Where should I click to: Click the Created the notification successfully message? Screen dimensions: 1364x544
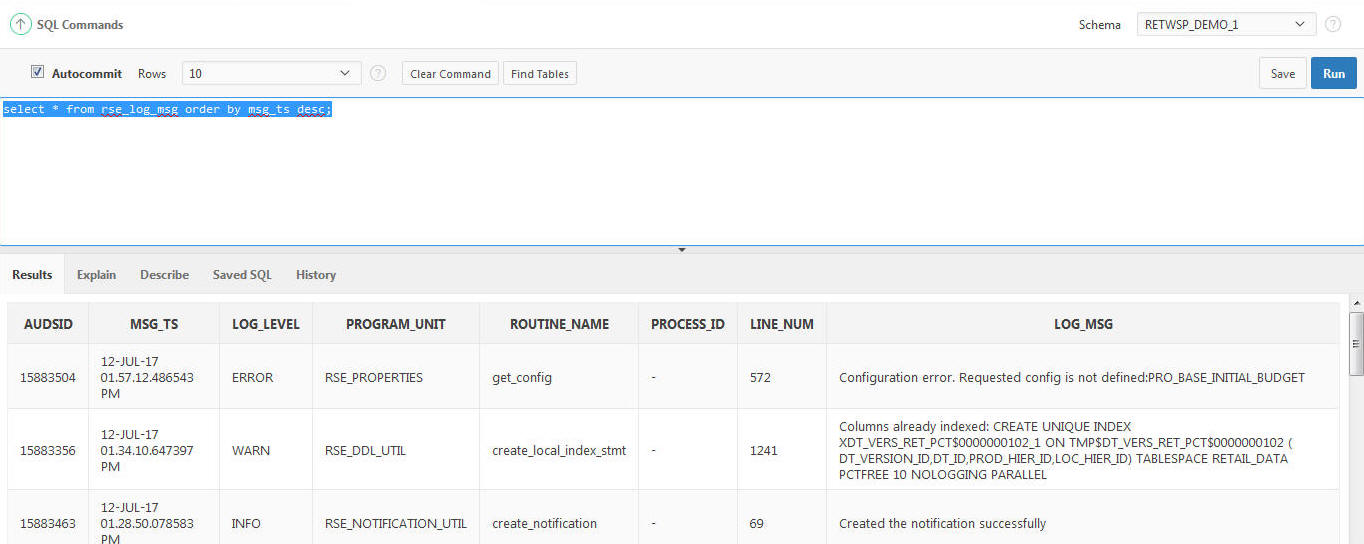pyautogui.click(x=943, y=523)
